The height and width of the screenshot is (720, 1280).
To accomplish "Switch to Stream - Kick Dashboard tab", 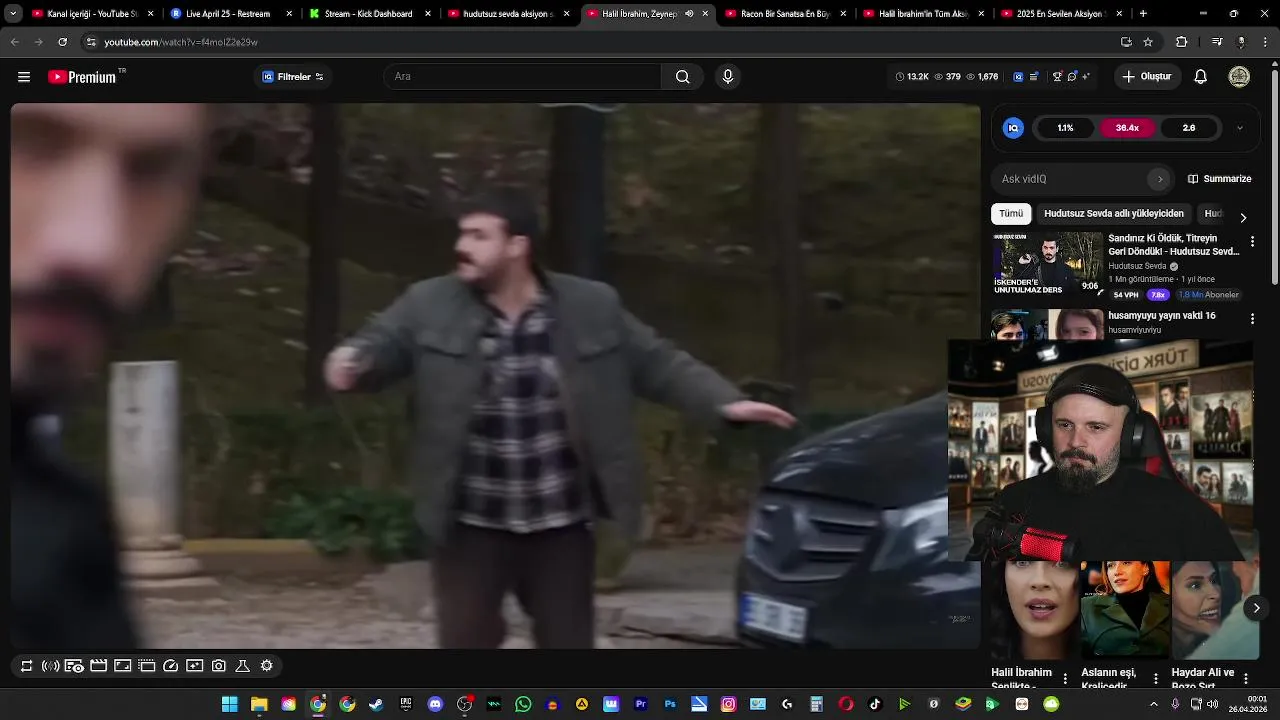I will [368, 14].
